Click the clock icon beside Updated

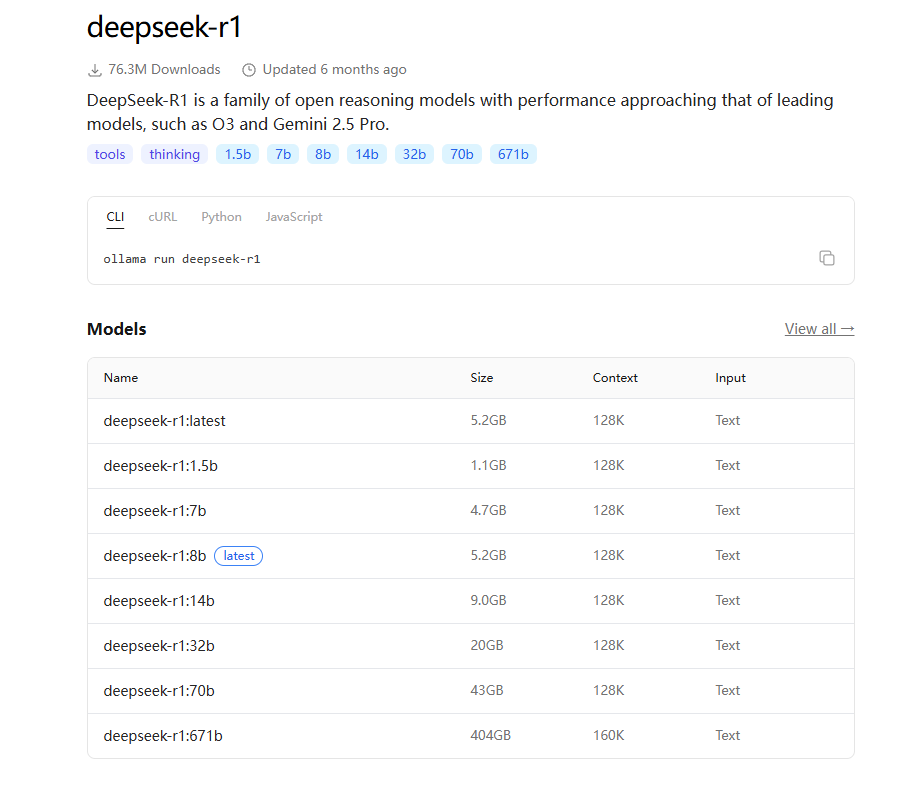(x=249, y=70)
